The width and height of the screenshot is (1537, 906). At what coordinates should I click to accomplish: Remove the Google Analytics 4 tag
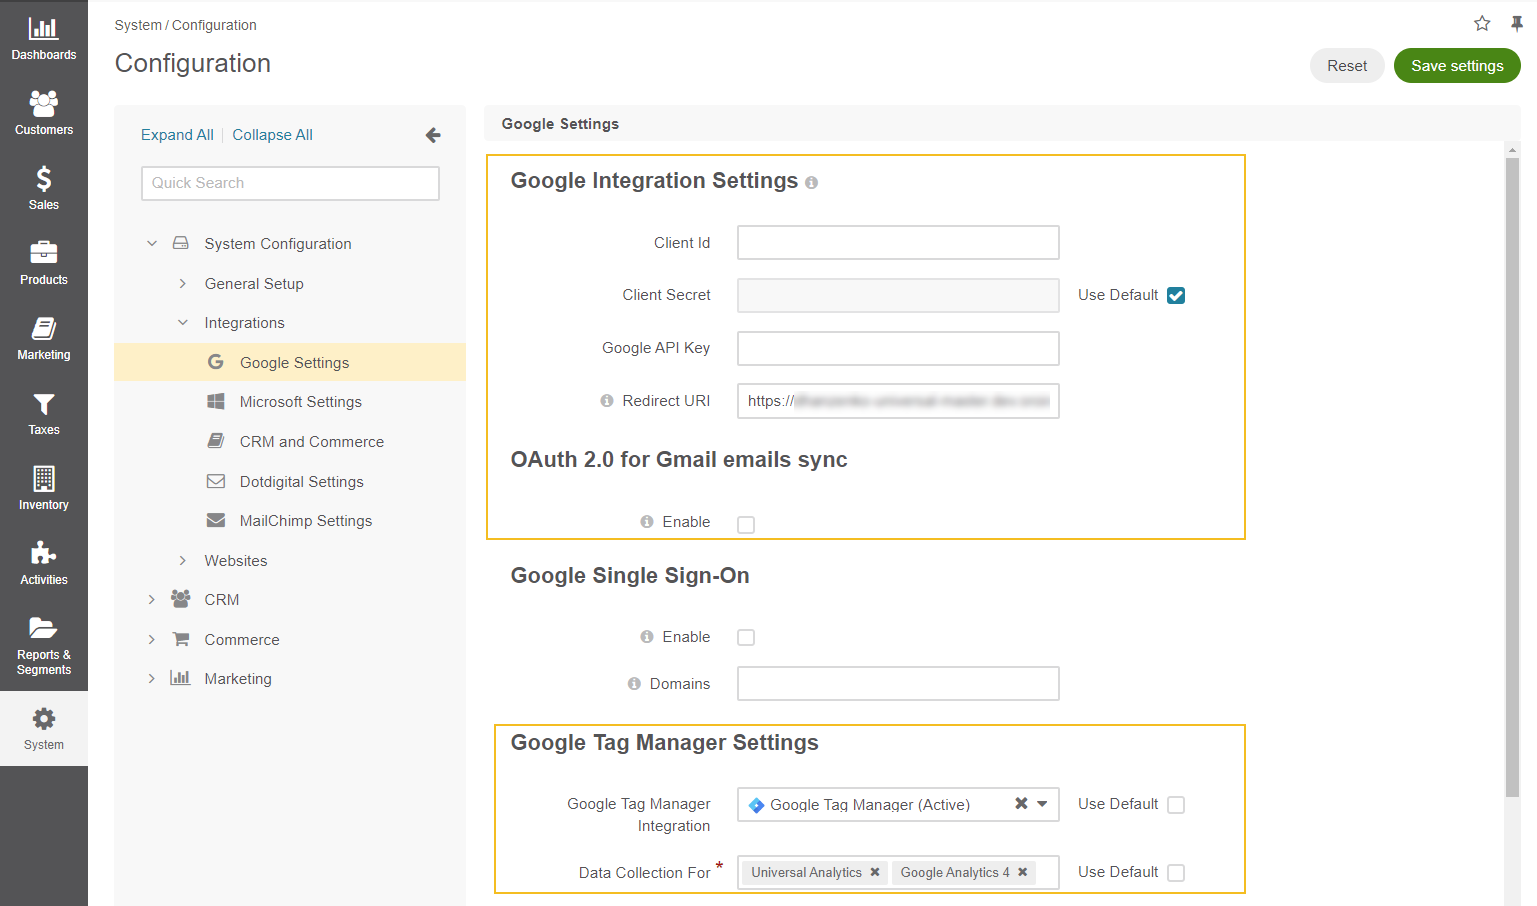(x=1023, y=872)
